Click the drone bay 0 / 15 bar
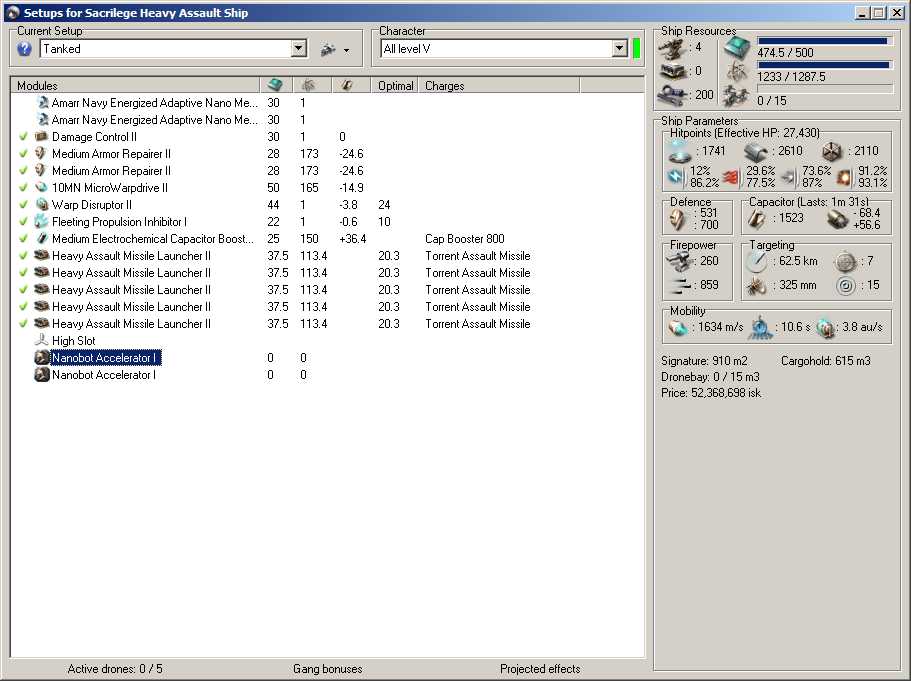 pos(824,89)
